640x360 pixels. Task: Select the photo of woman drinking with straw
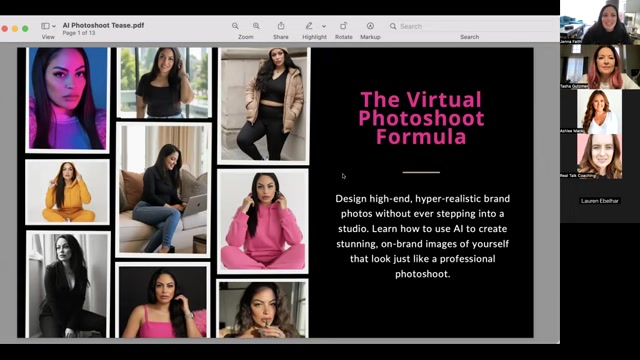coord(262,309)
